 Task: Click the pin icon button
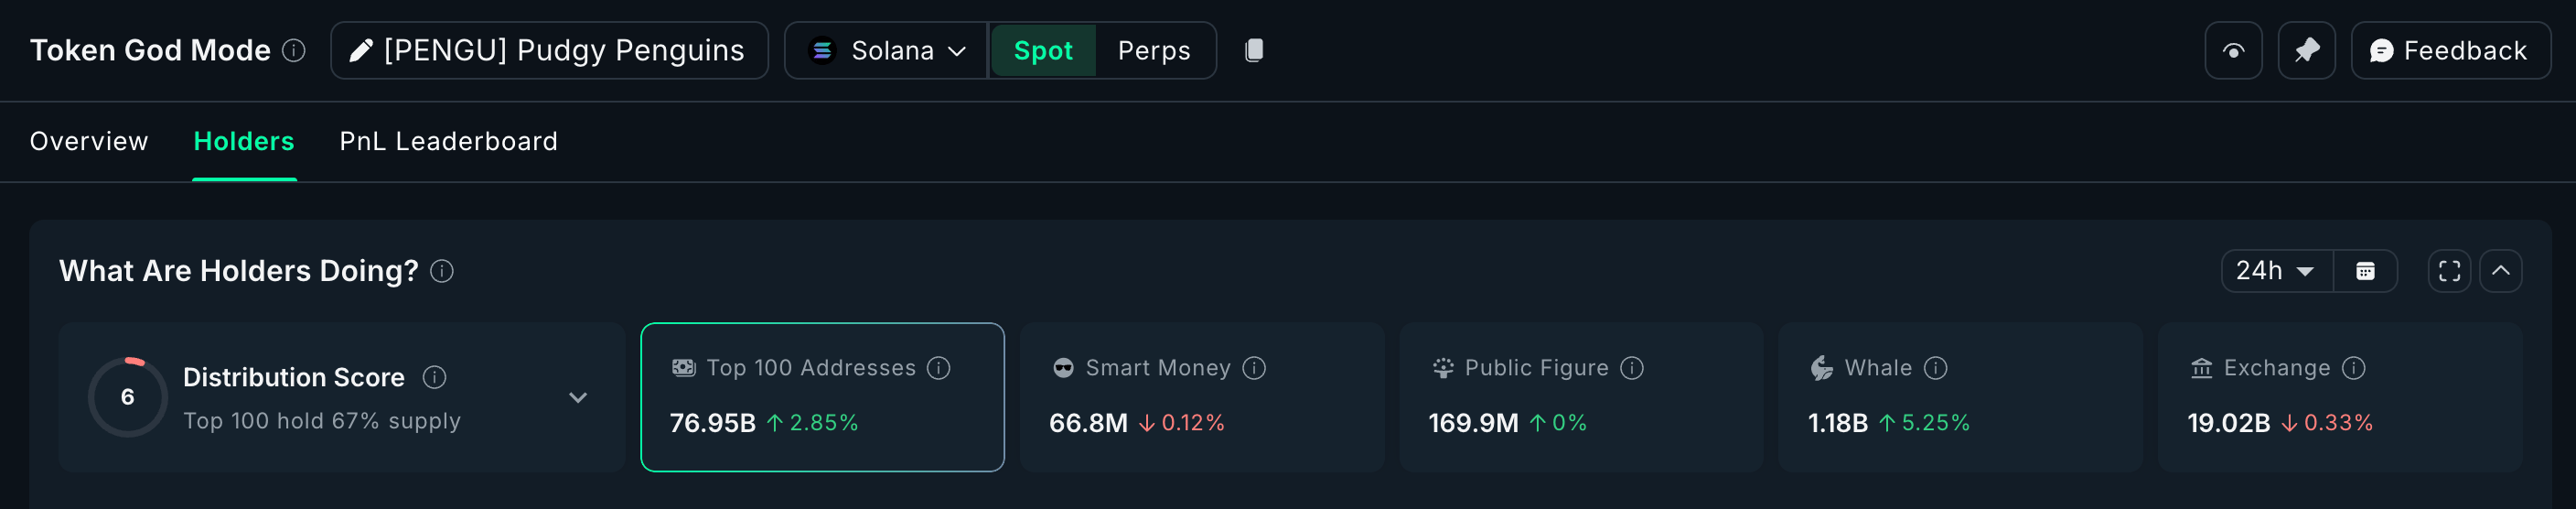pyautogui.click(x=2306, y=50)
